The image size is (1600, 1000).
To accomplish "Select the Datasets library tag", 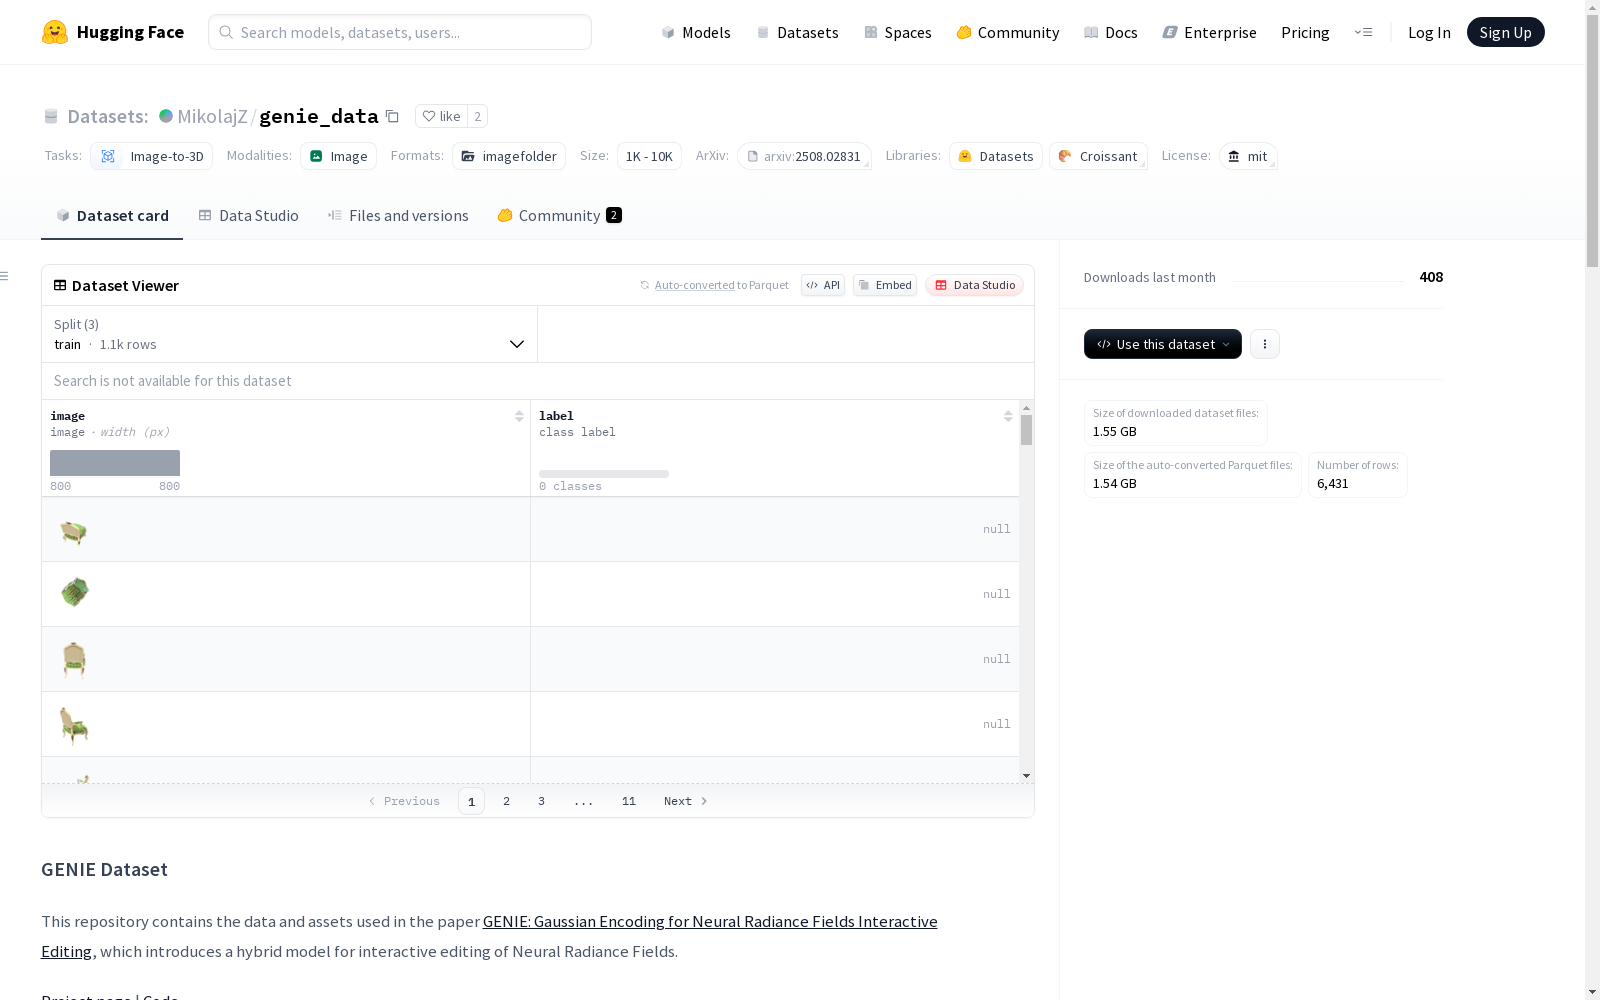I will [995, 156].
